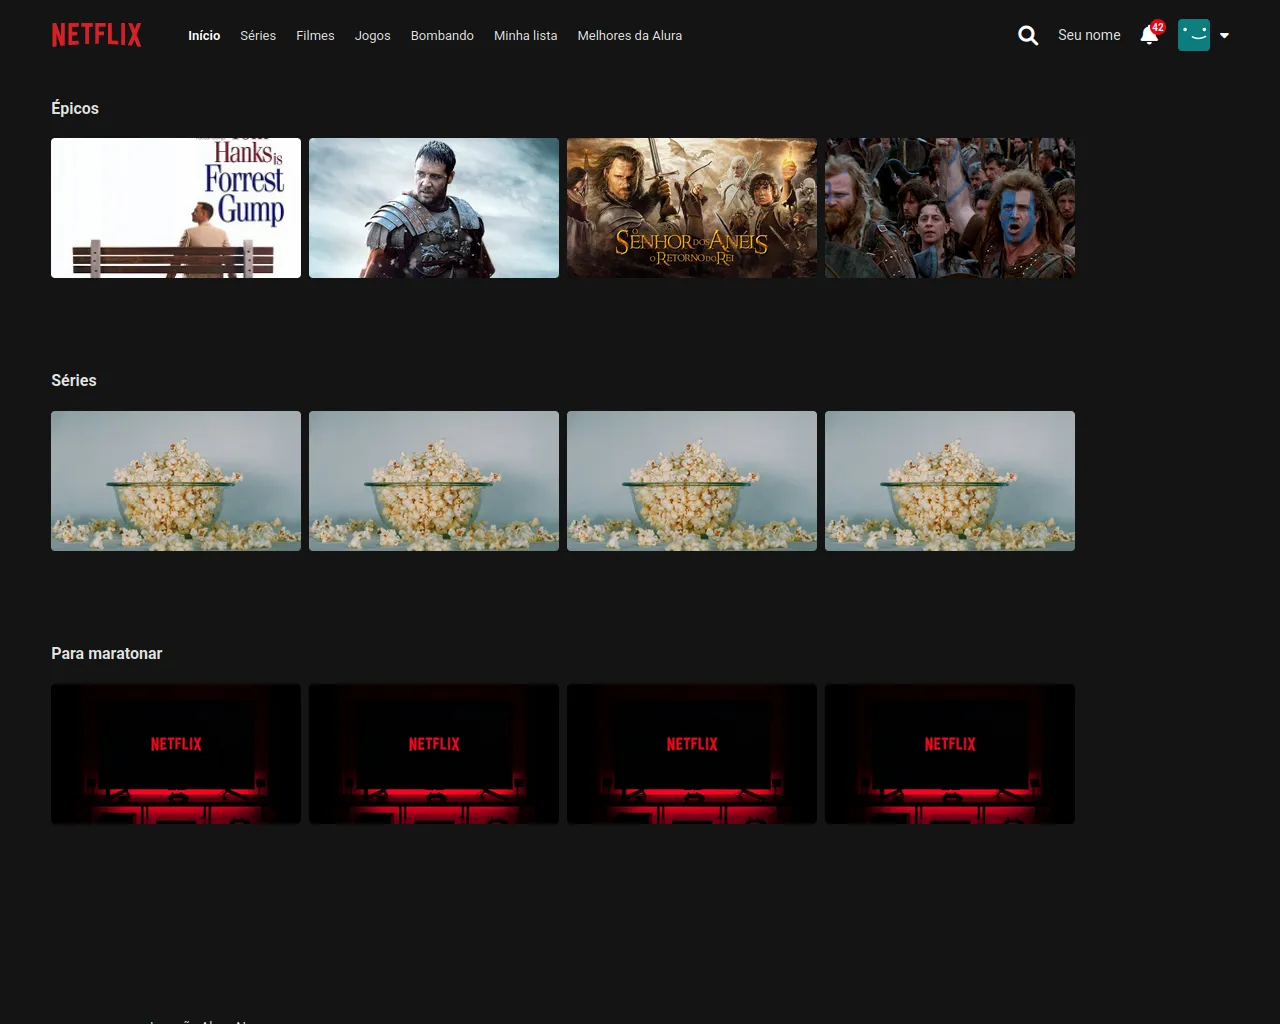Expand the profile menu caret arrow
Screen dimensions: 1280x1024
tap(1224, 36)
